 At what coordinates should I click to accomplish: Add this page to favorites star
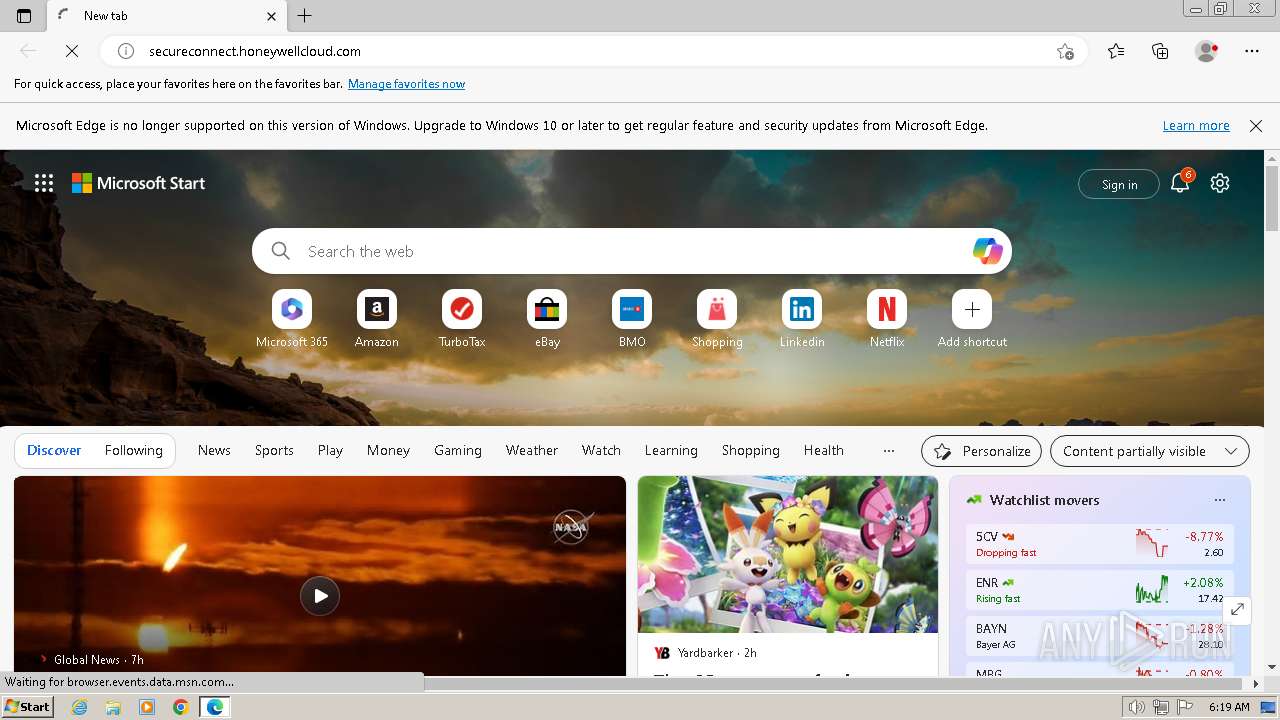tap(1065, 51)
